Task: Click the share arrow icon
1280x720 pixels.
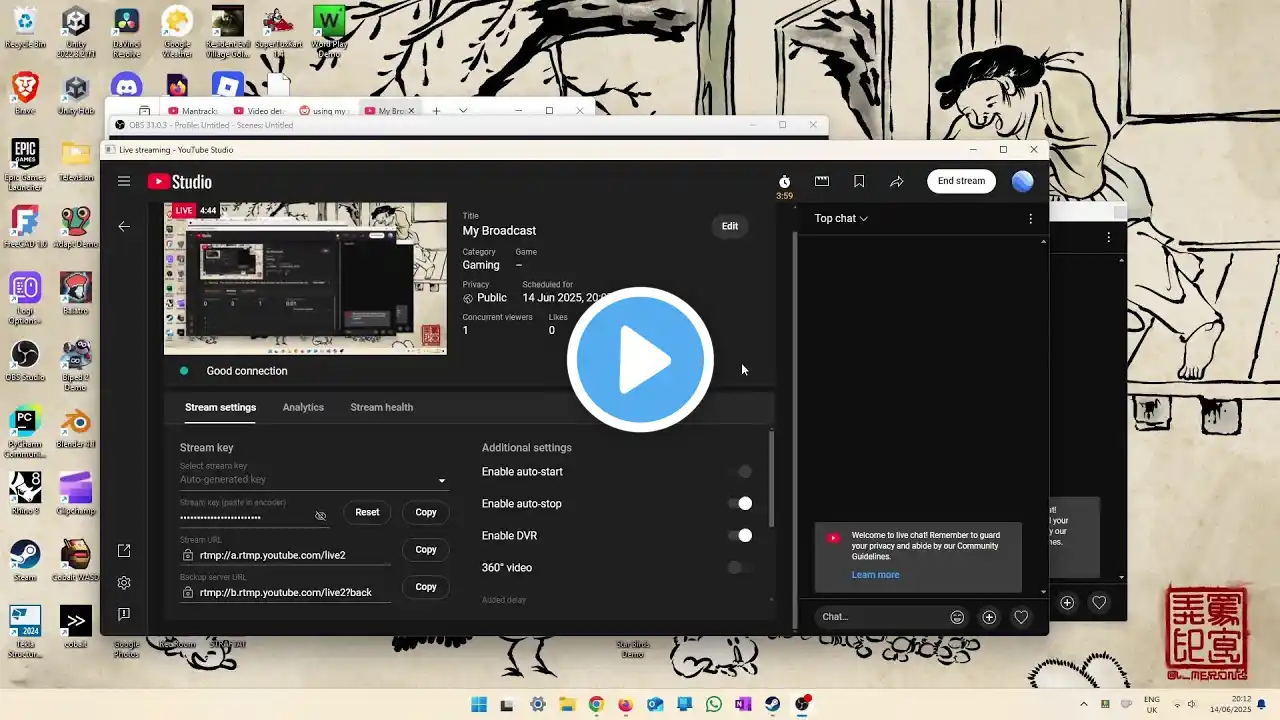Action: (897, 181)
